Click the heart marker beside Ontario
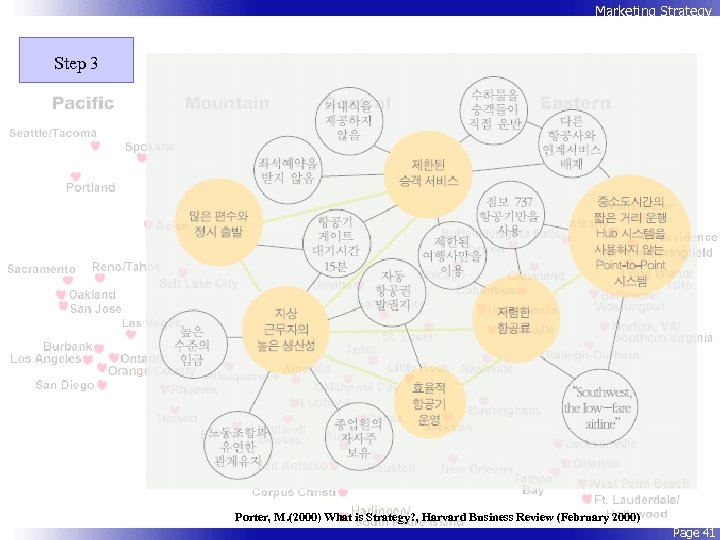Viewport: 720px width, 540px height. click(114, 357)
